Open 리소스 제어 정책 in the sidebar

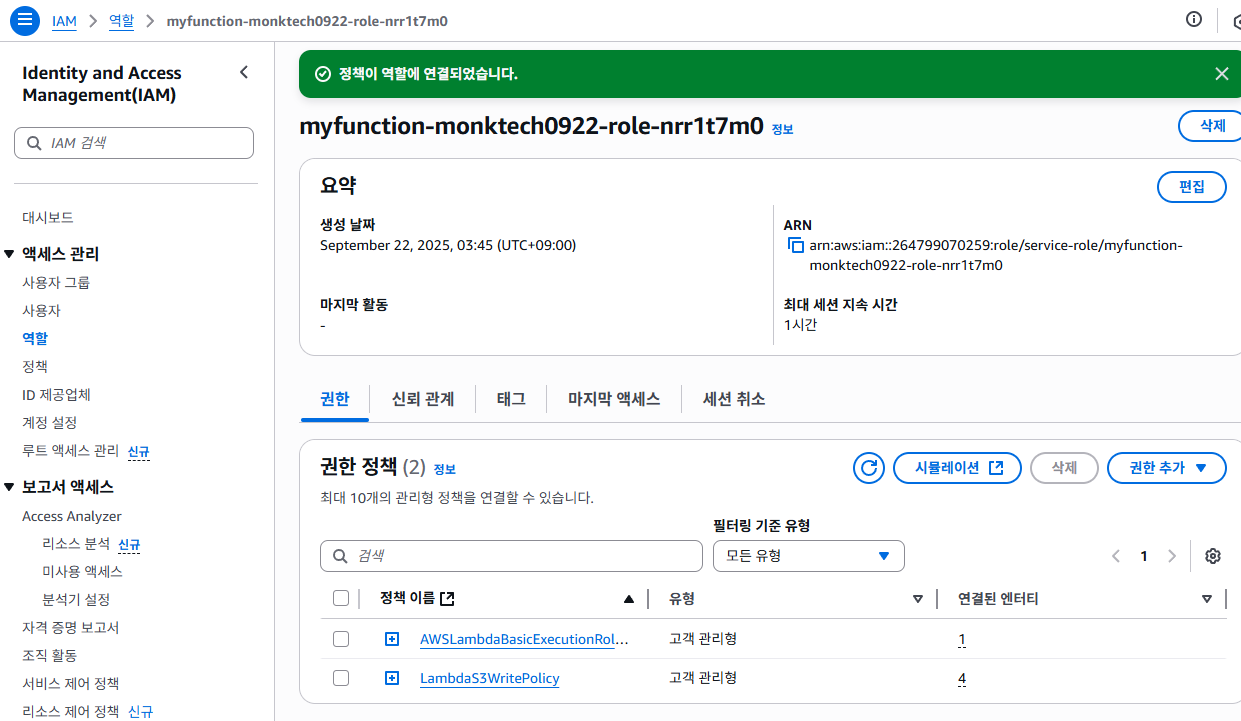pos(70,712)
